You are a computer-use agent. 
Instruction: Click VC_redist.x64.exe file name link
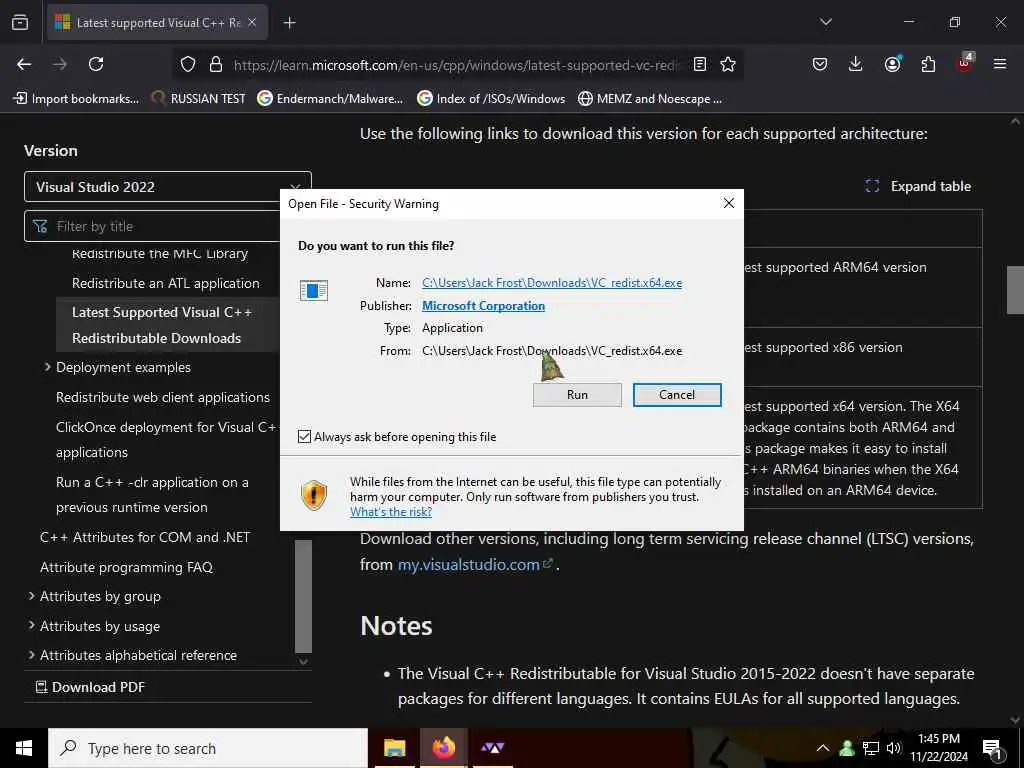pos(552,283)
